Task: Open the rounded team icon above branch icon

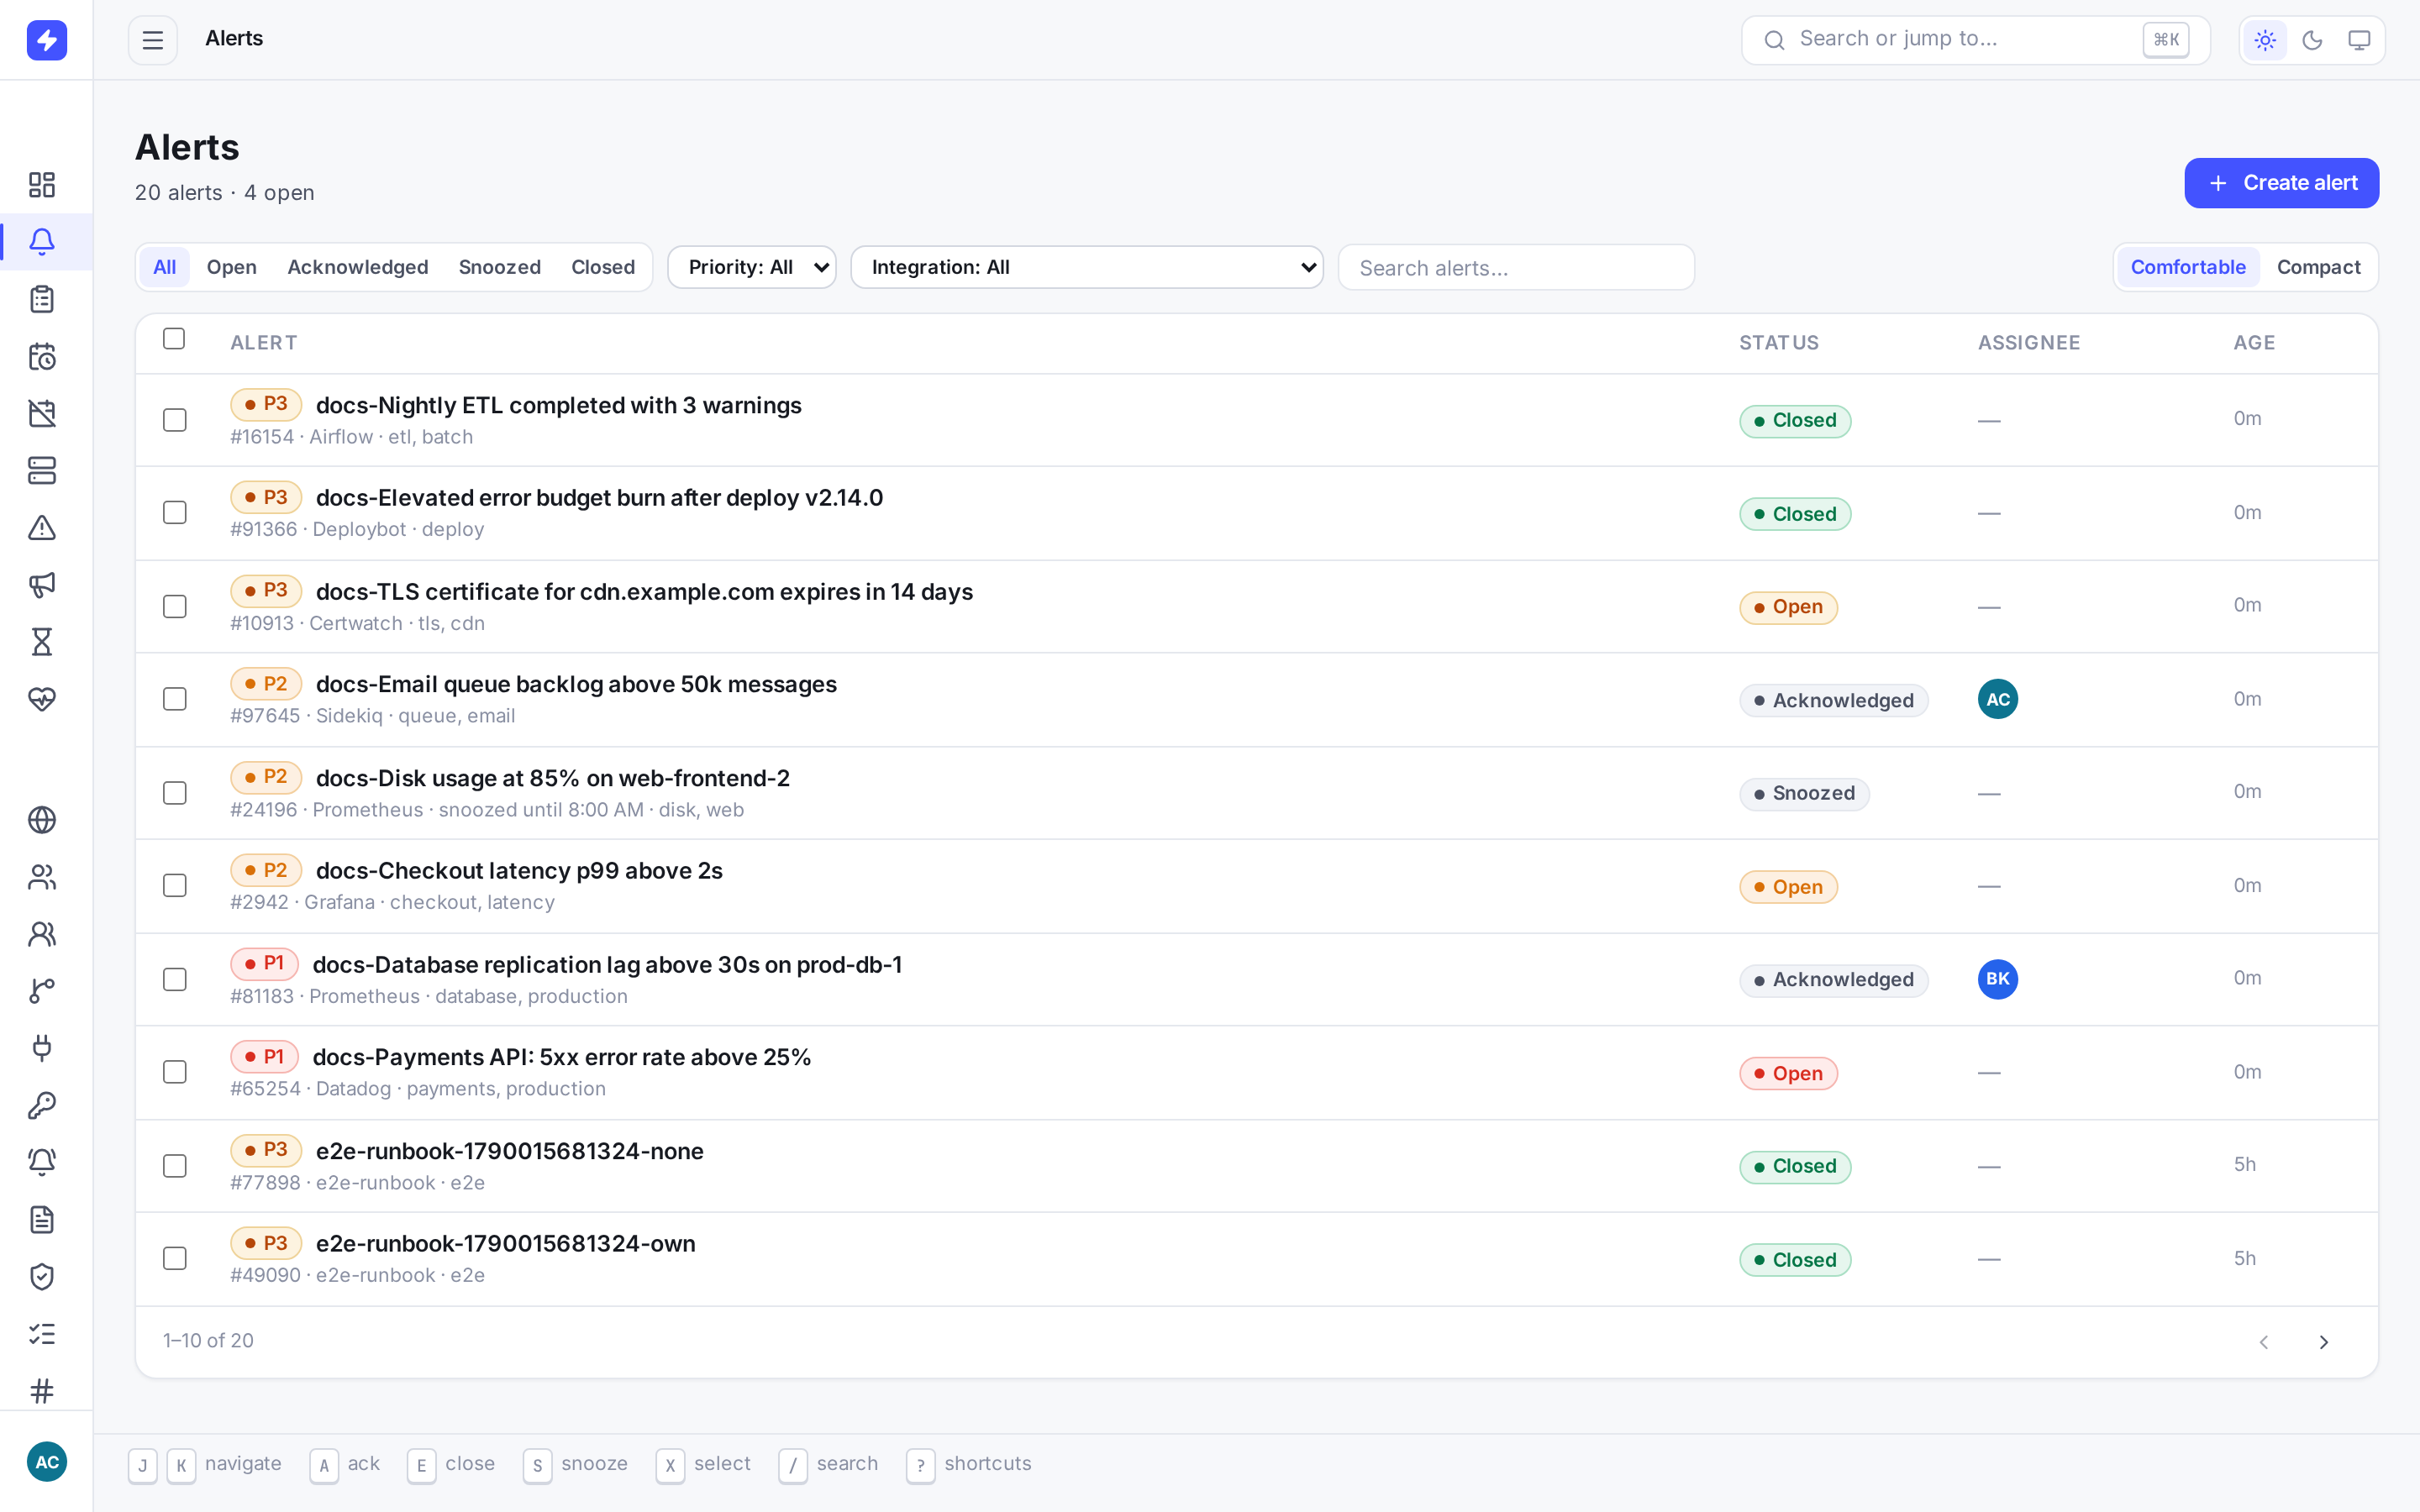Action: (42, 934)
